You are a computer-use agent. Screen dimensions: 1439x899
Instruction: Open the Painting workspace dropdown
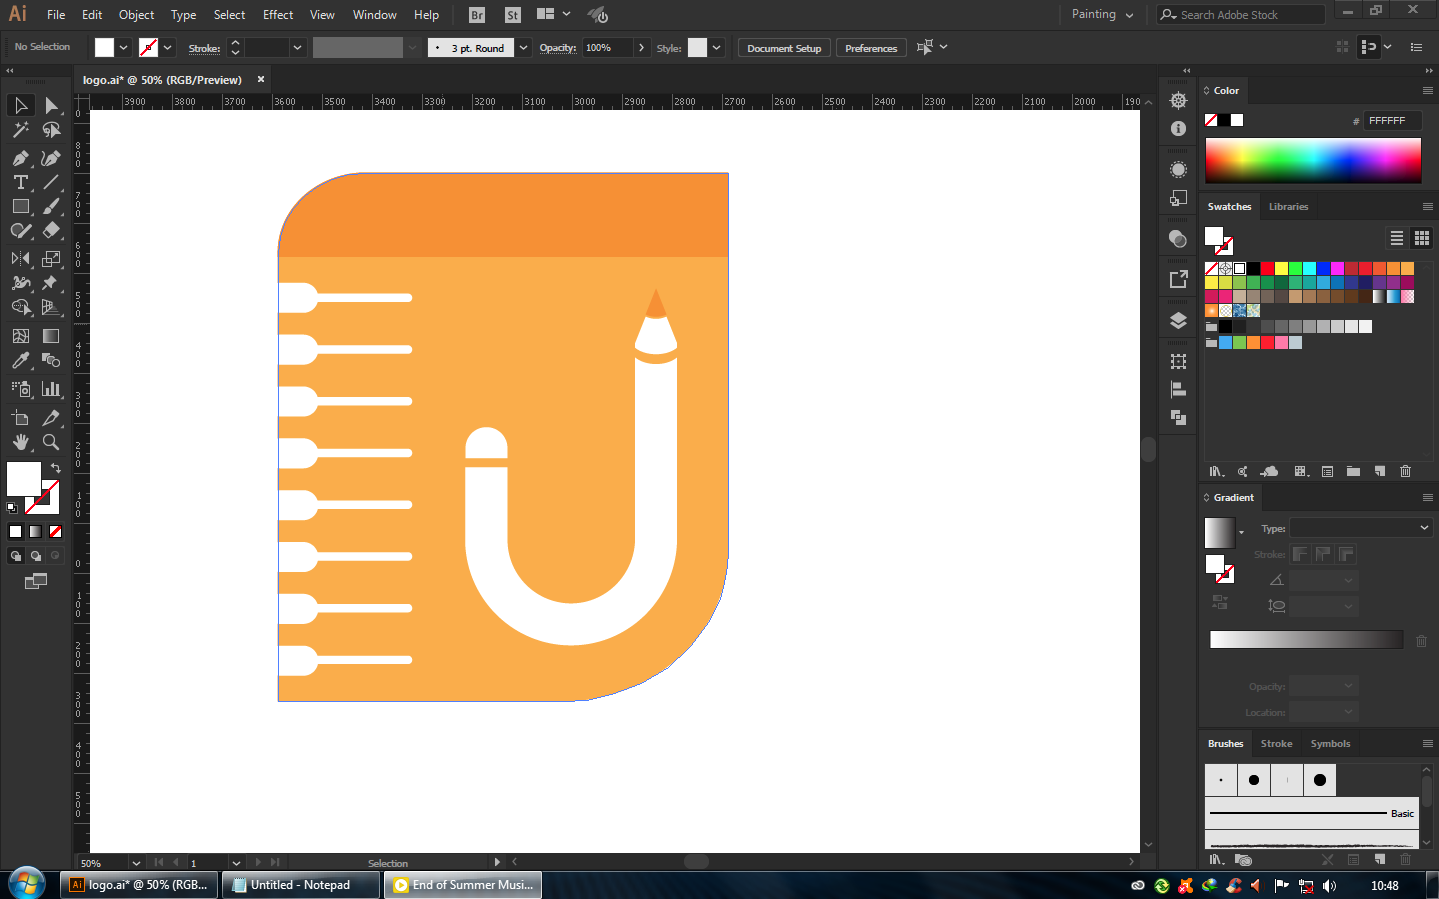1102,15
